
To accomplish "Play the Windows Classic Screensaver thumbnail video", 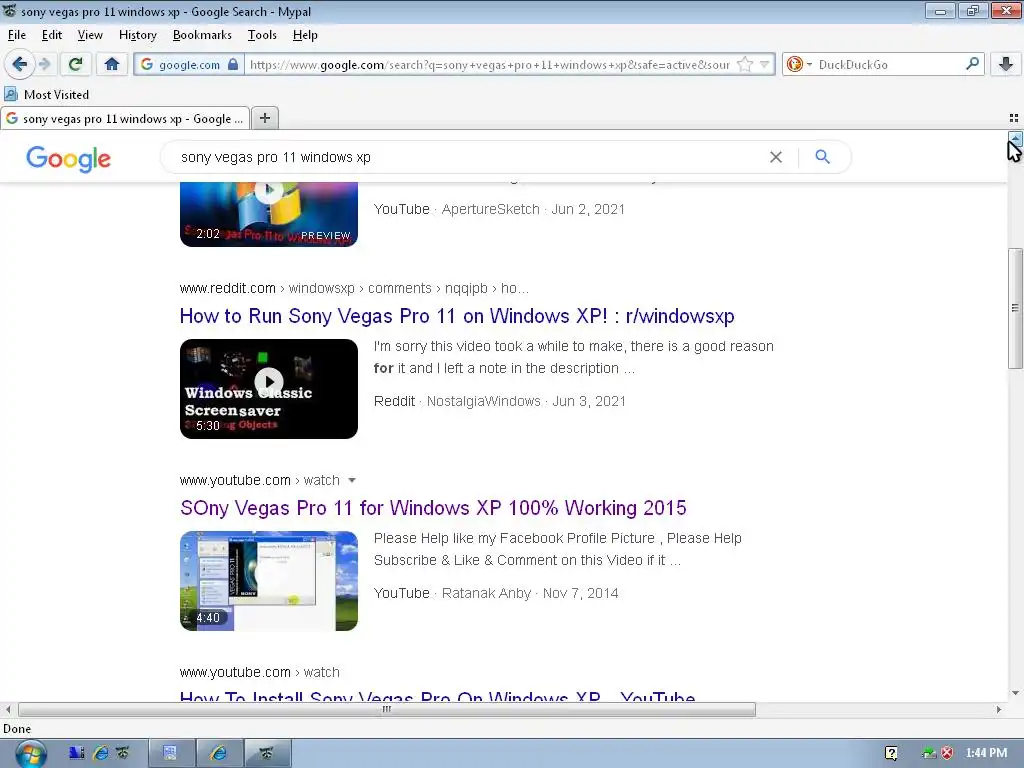I will click(x=268, y=389).
